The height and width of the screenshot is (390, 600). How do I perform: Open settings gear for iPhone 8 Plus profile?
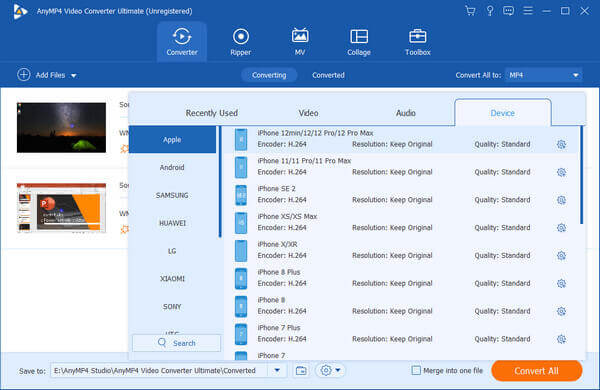(x=561, y=283)
